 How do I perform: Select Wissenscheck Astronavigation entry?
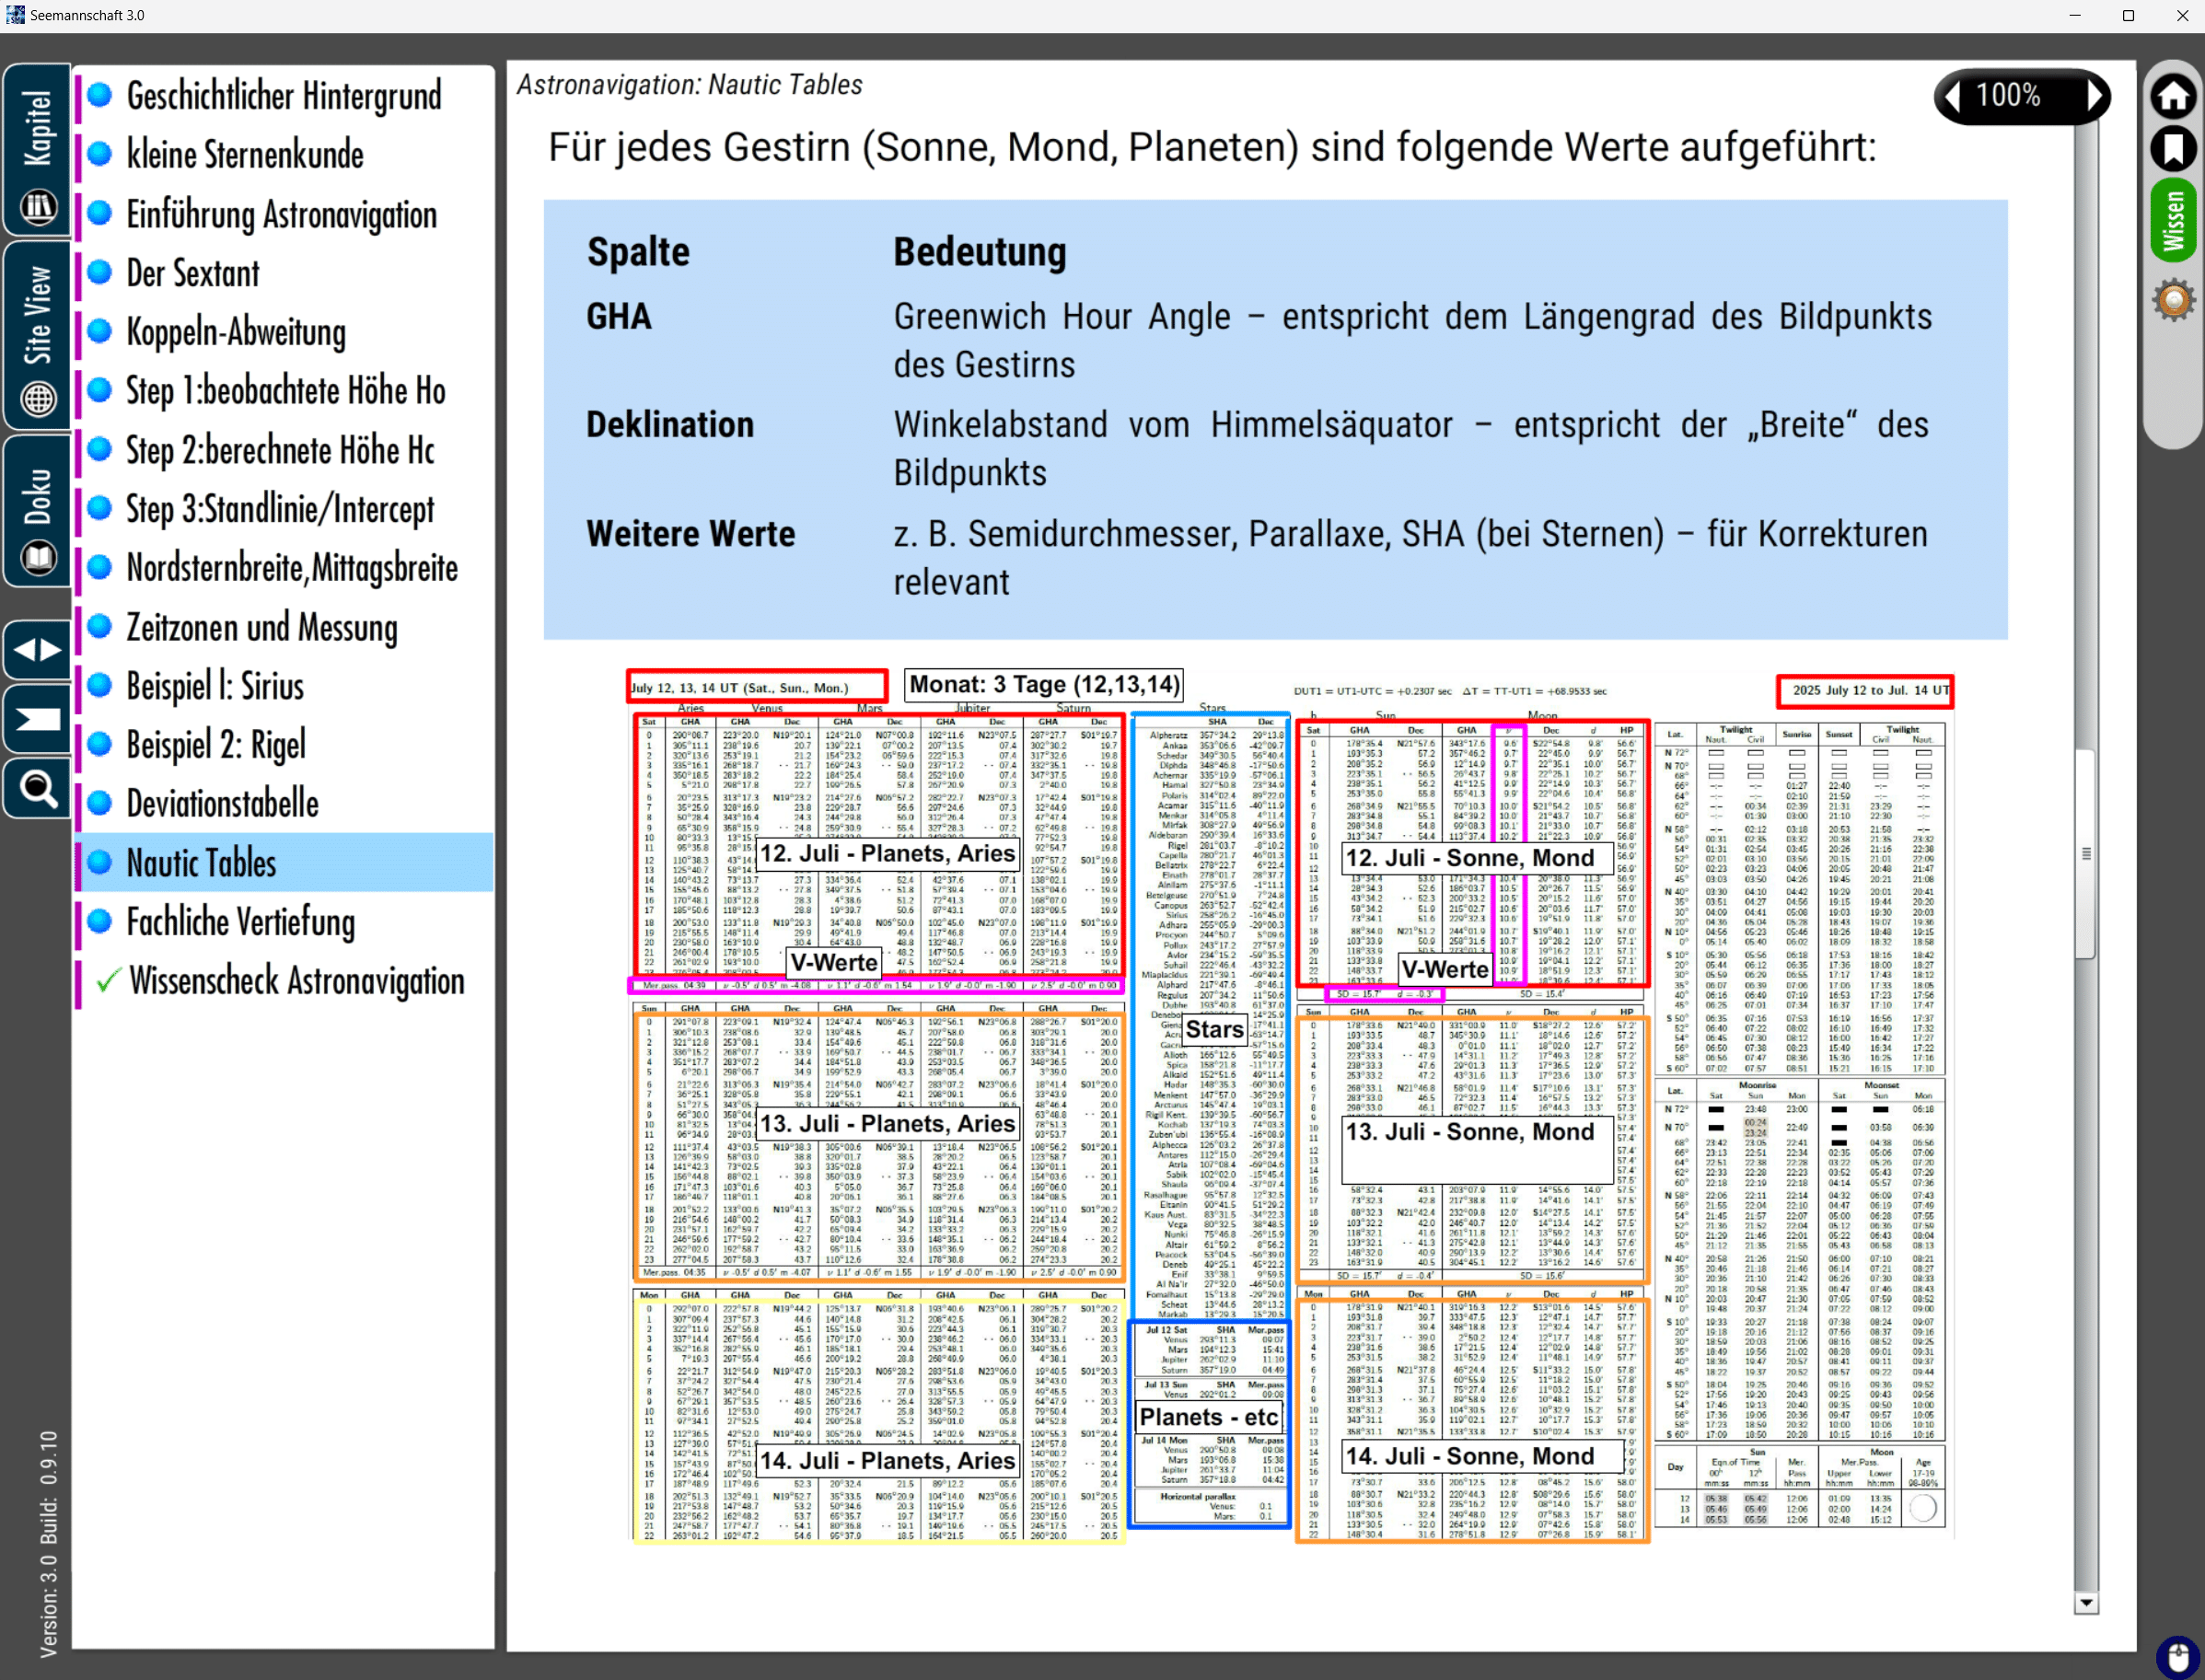296,981
